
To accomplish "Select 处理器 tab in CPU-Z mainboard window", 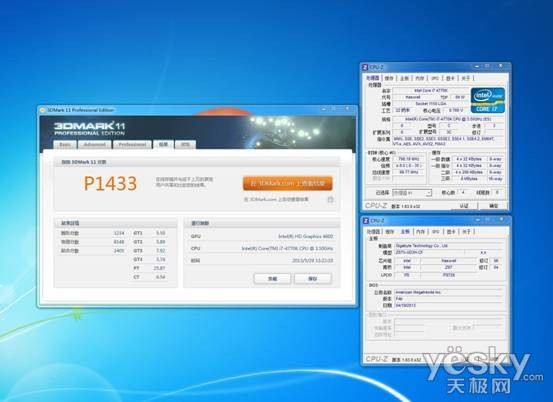I will click(373, 232).
